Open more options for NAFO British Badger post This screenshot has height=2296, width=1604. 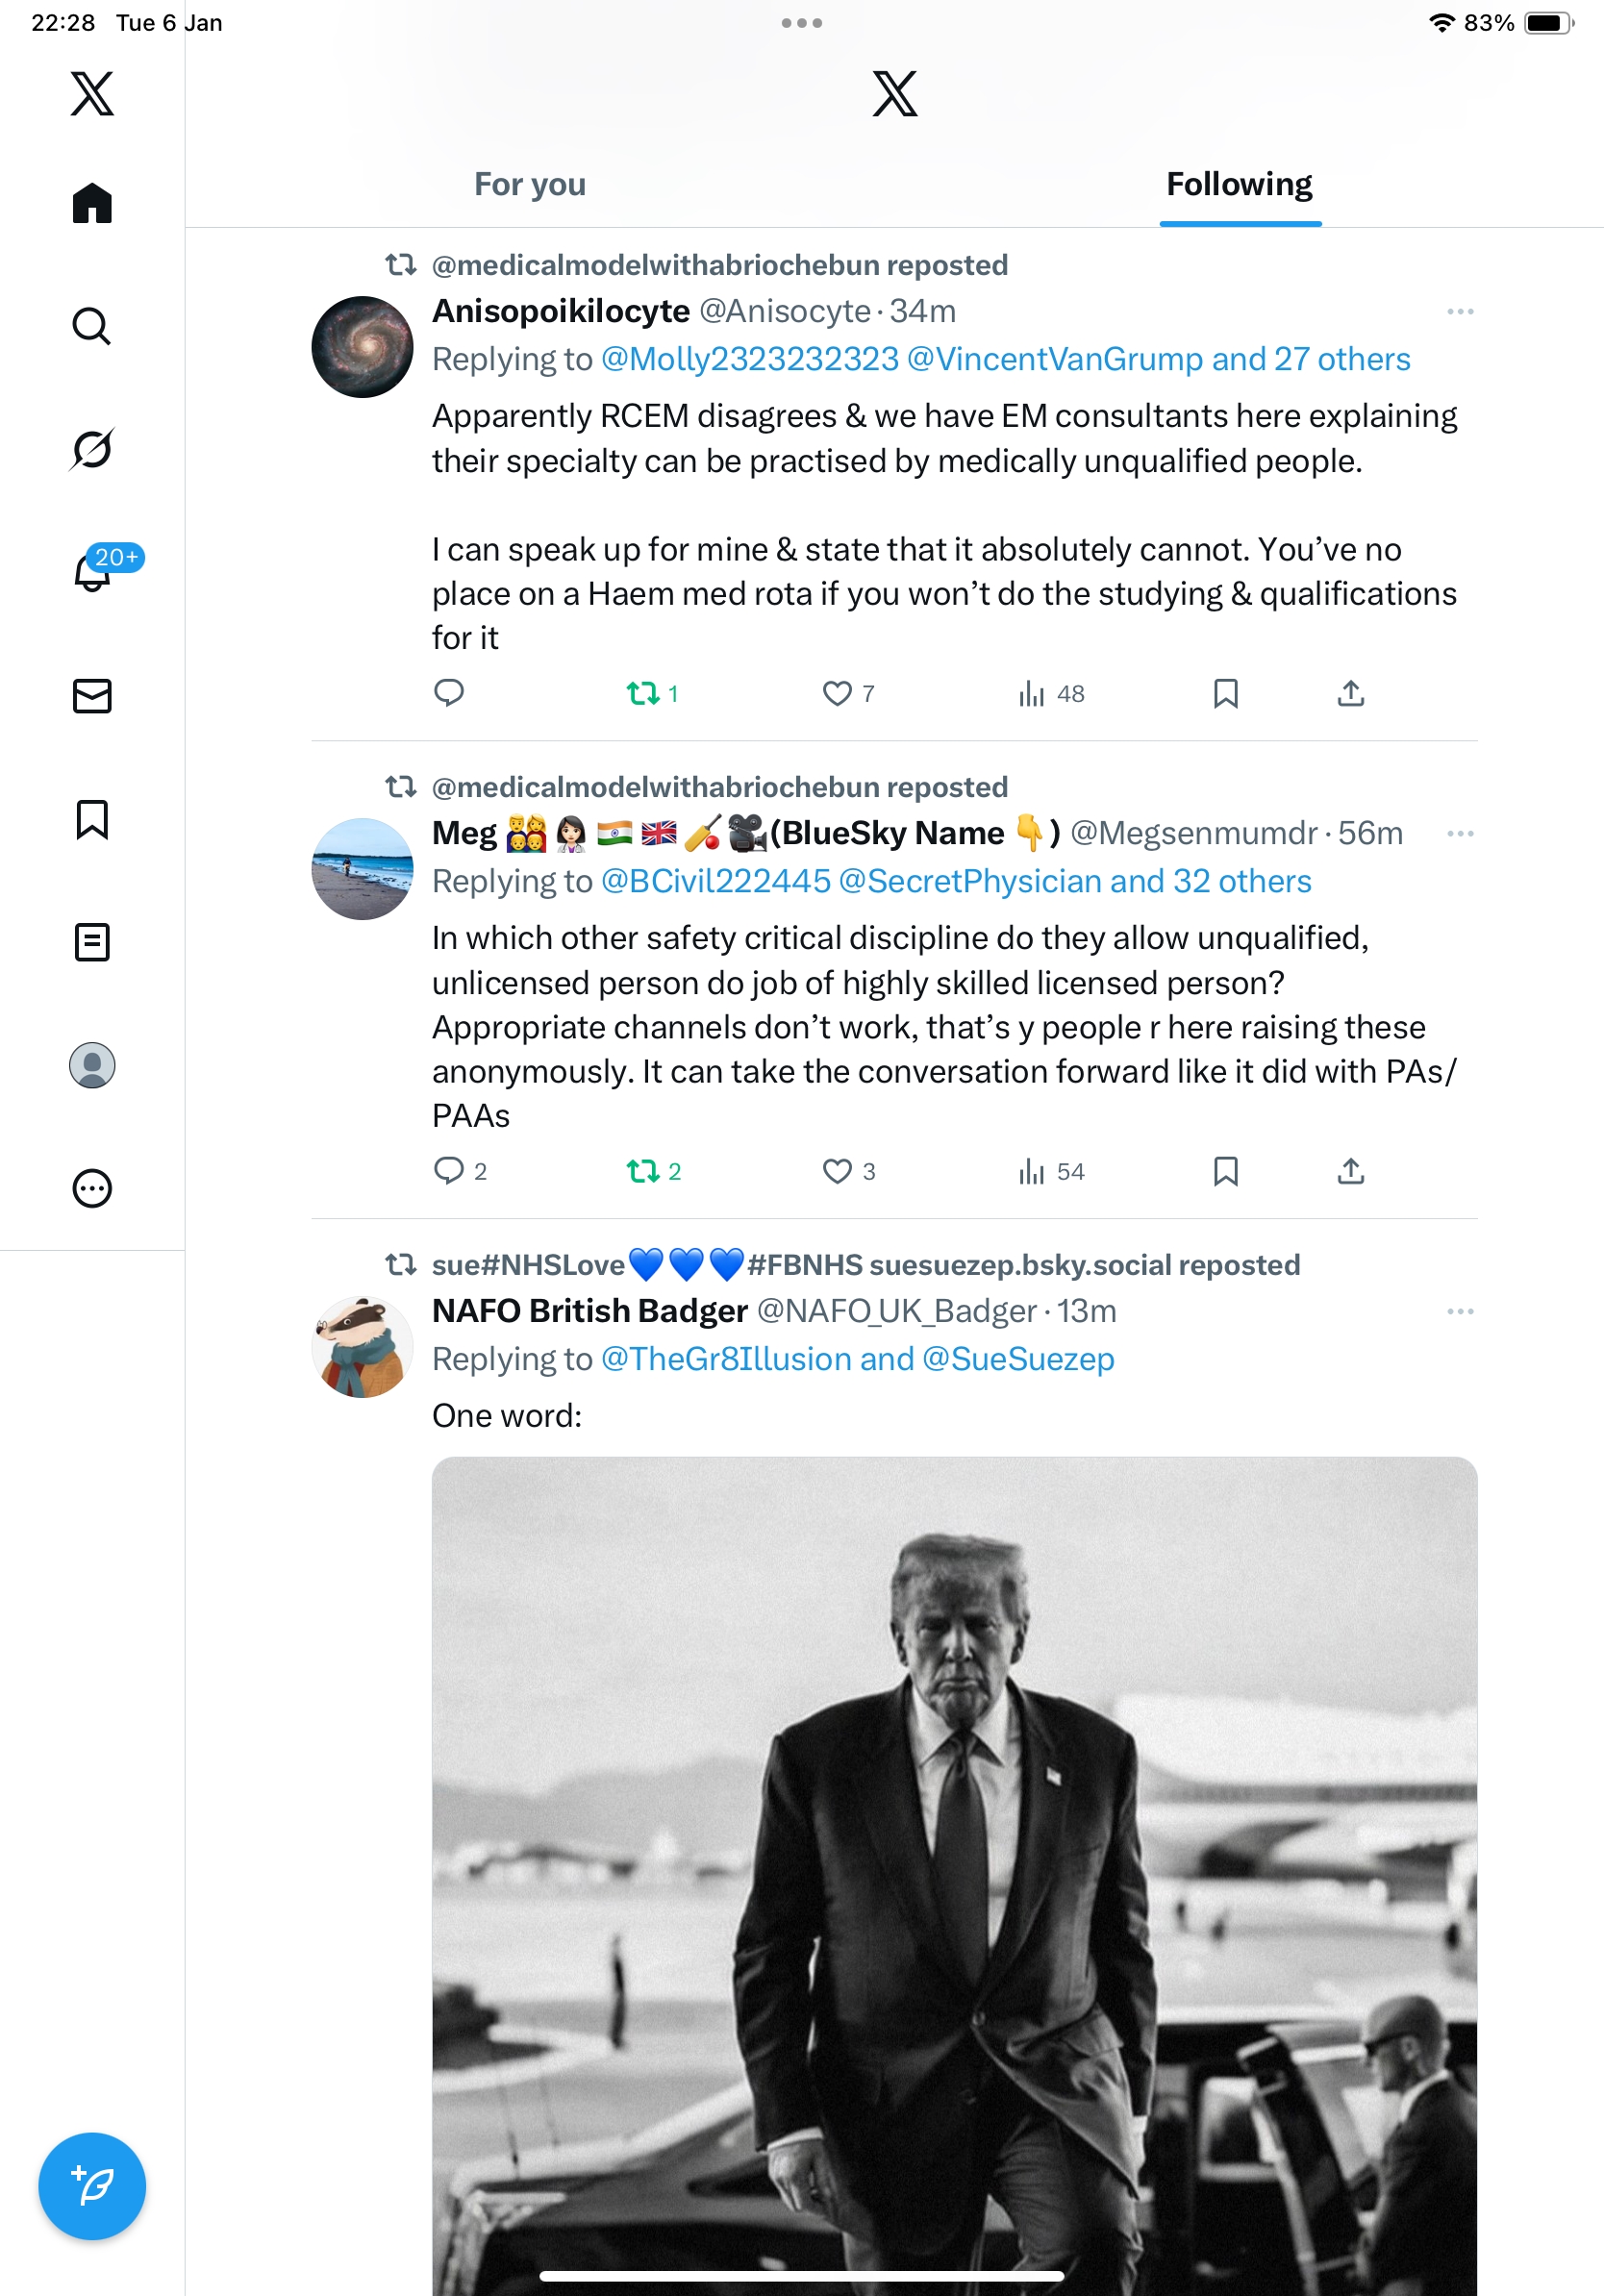point(1460,1311)
